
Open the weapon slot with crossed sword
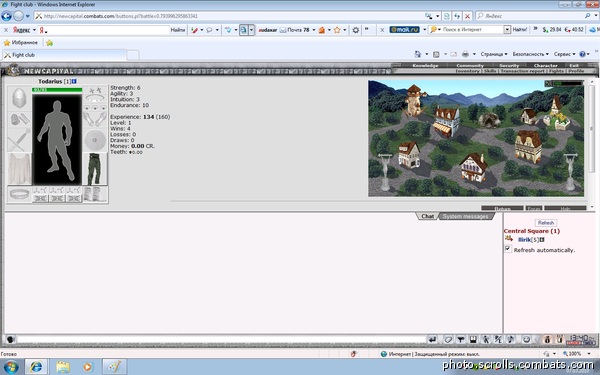click(x=19, y=140)
